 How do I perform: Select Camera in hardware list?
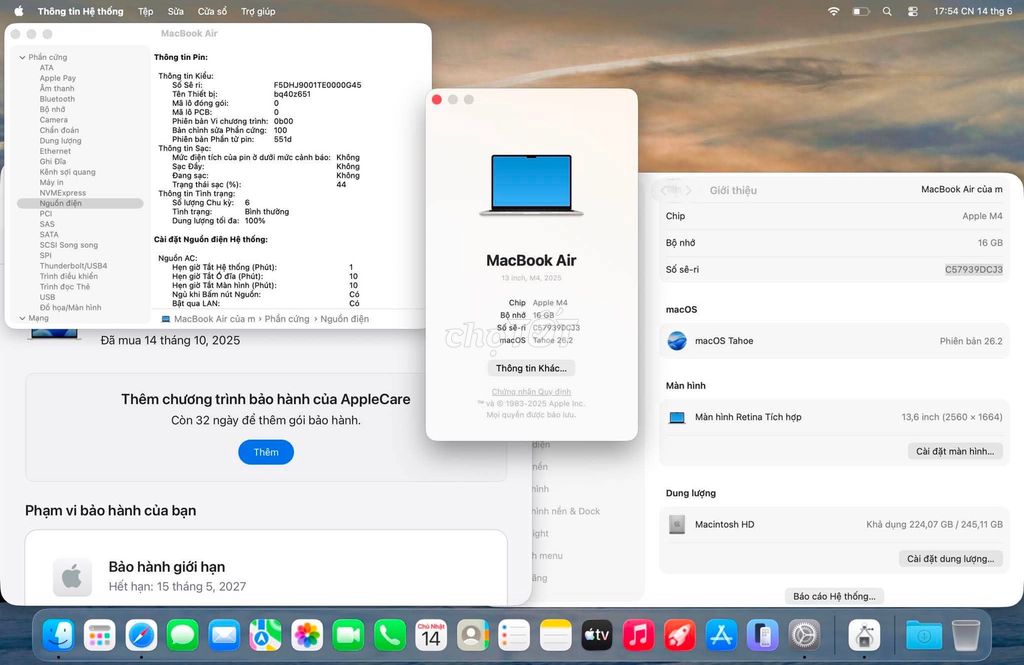coord(54,120)
